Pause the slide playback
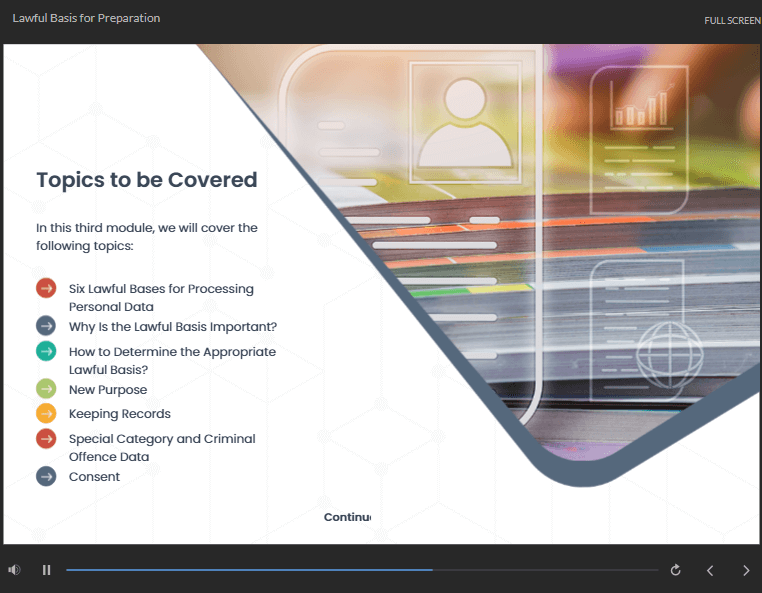Viewport: 762px width, 593px height. [x=46, y=570]
